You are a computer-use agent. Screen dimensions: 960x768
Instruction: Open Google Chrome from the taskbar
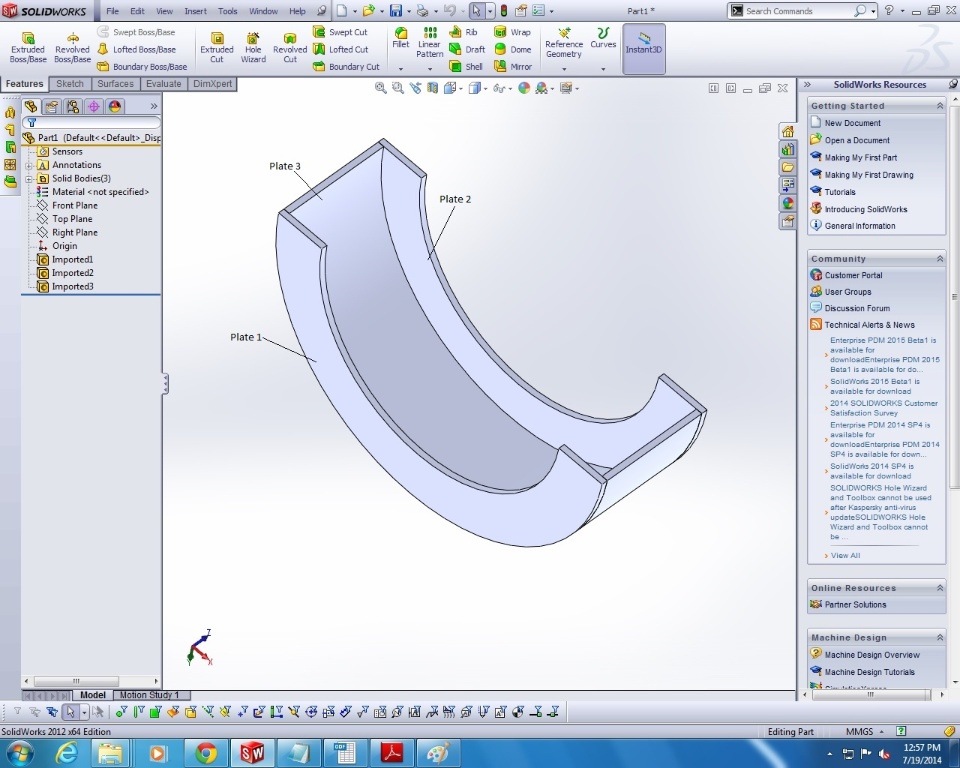pos(206,753)
